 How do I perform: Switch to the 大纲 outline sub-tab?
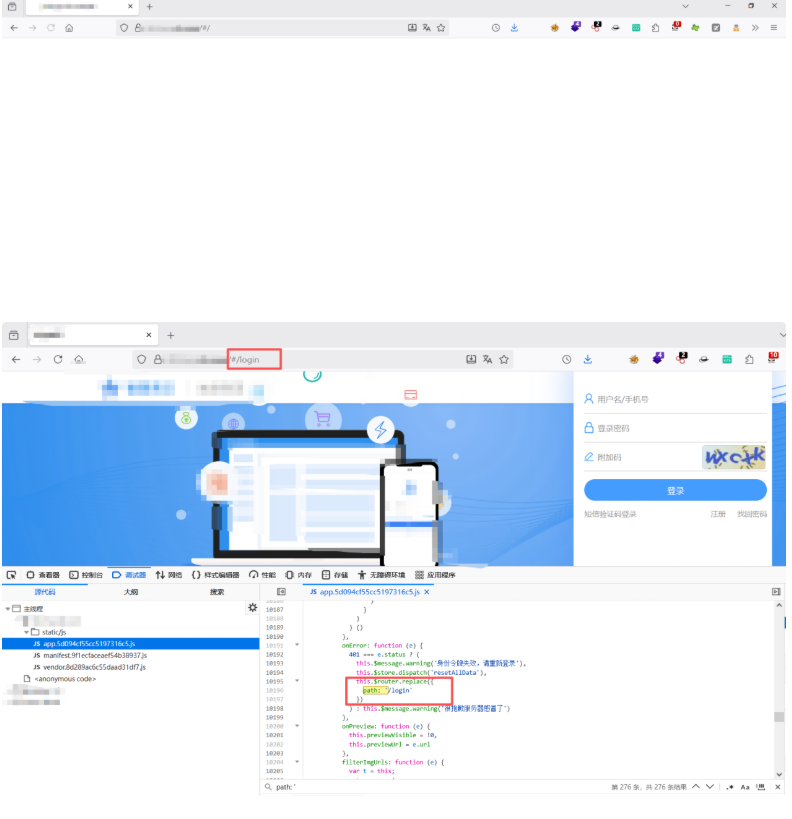(x=131, y=592)
